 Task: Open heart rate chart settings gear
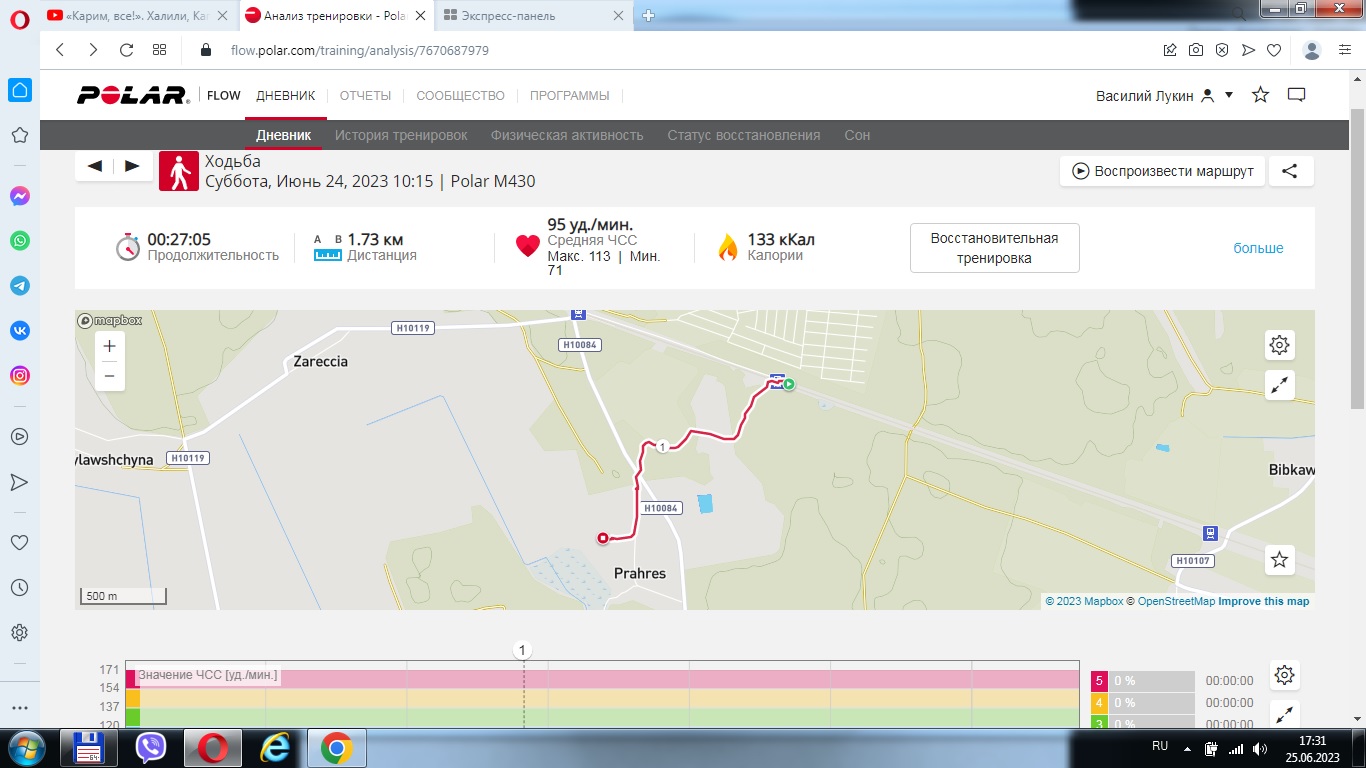[x=1285, y=675]
